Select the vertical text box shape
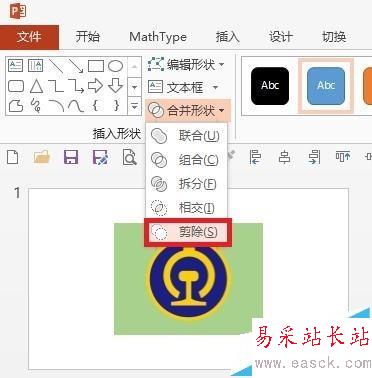This screenshot has width=372, height=378. point(35,66)
